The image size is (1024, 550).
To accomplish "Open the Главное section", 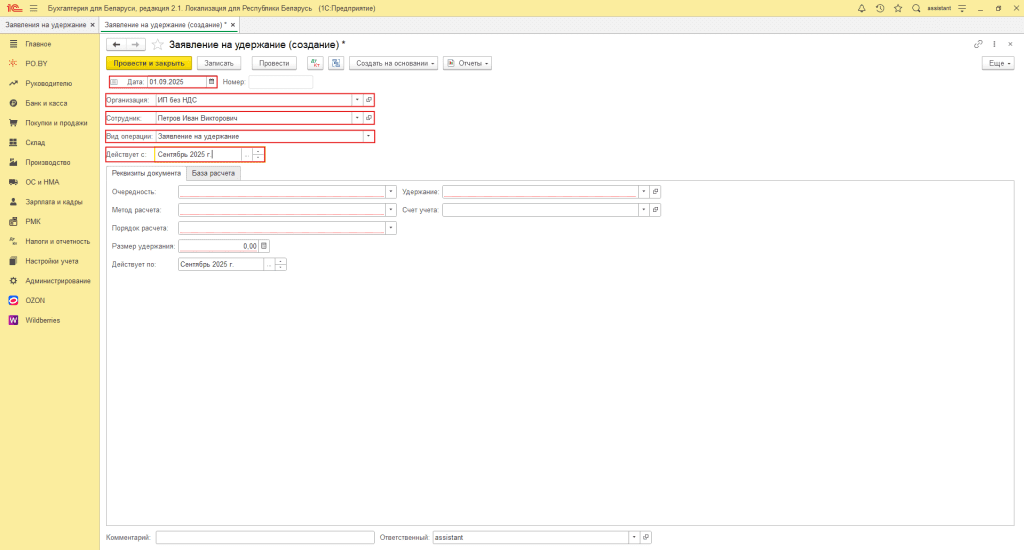I will pos(38,44).
